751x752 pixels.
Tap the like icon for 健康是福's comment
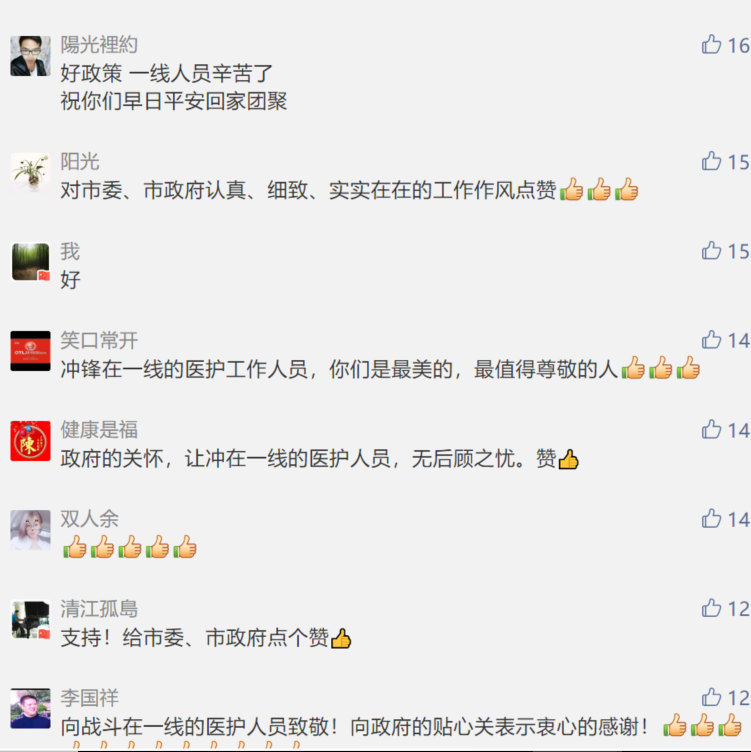[x=711, y=430]
